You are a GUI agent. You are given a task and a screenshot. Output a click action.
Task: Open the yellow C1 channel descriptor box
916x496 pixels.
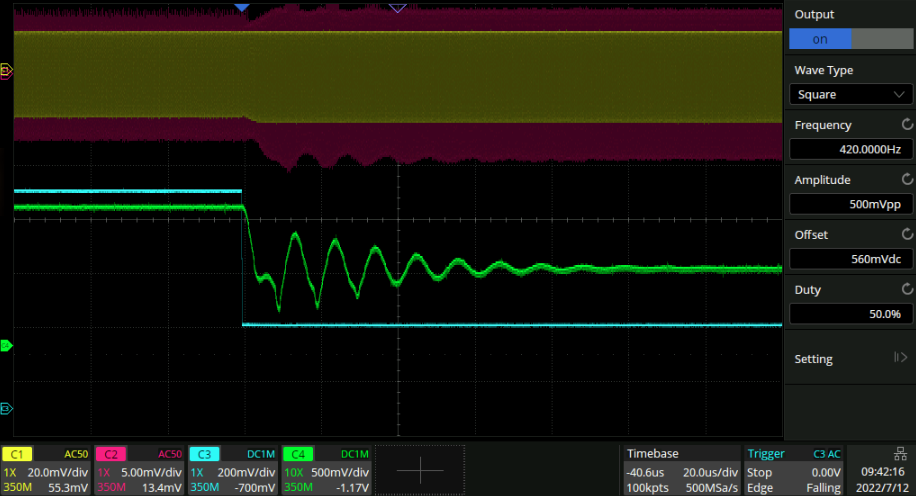pyautogui.click(x=46, y=470)
